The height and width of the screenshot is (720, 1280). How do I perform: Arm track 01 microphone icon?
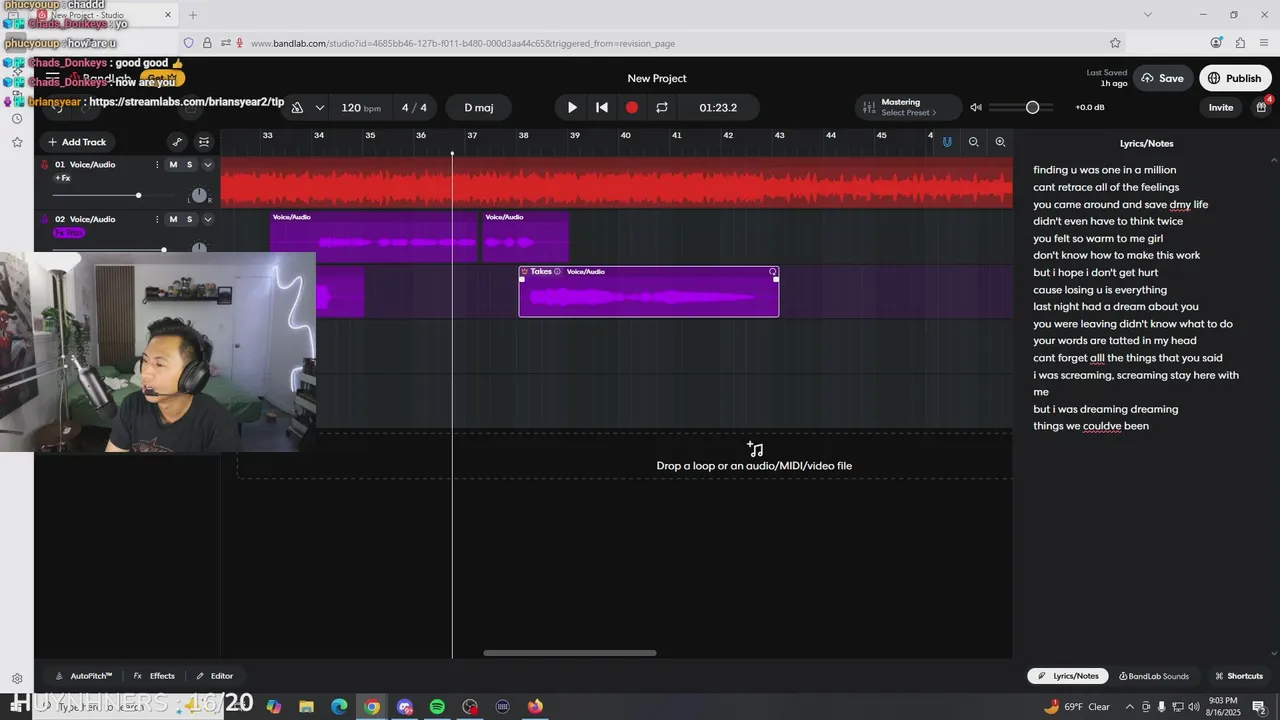[44, 165]
